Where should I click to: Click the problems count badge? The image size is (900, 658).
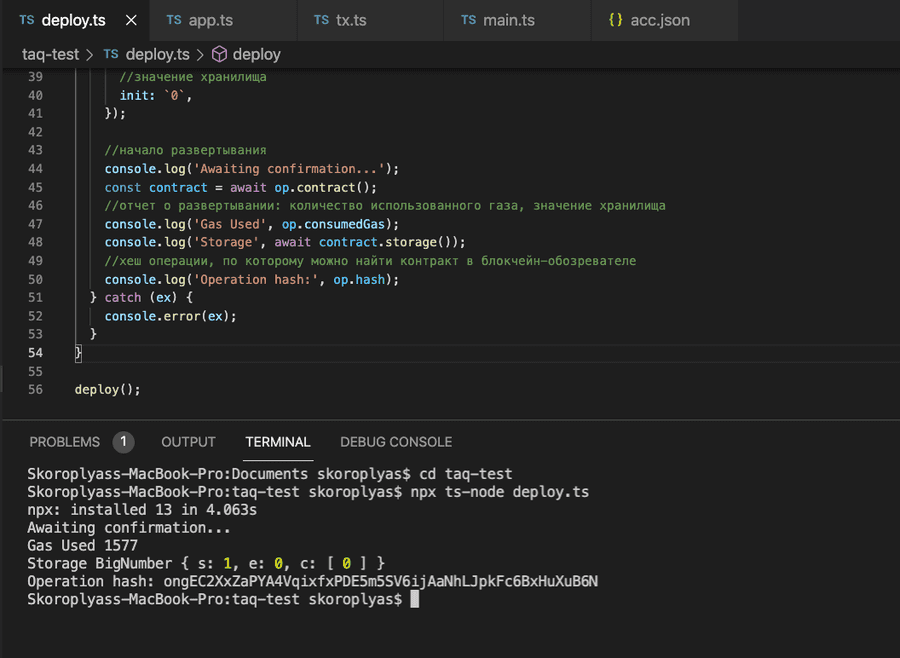(123, 442)
